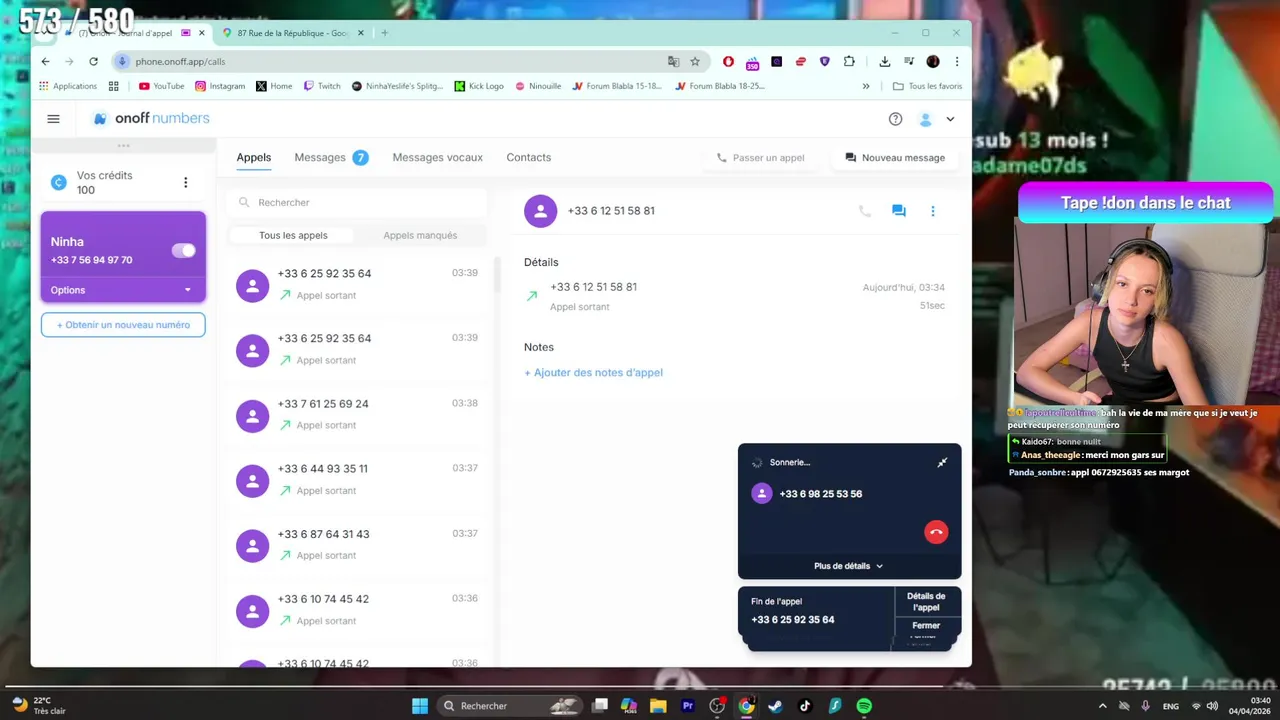1280x720 pixels.
Task: Open the Twitch bookmark
Action: (x=322, y=86)
